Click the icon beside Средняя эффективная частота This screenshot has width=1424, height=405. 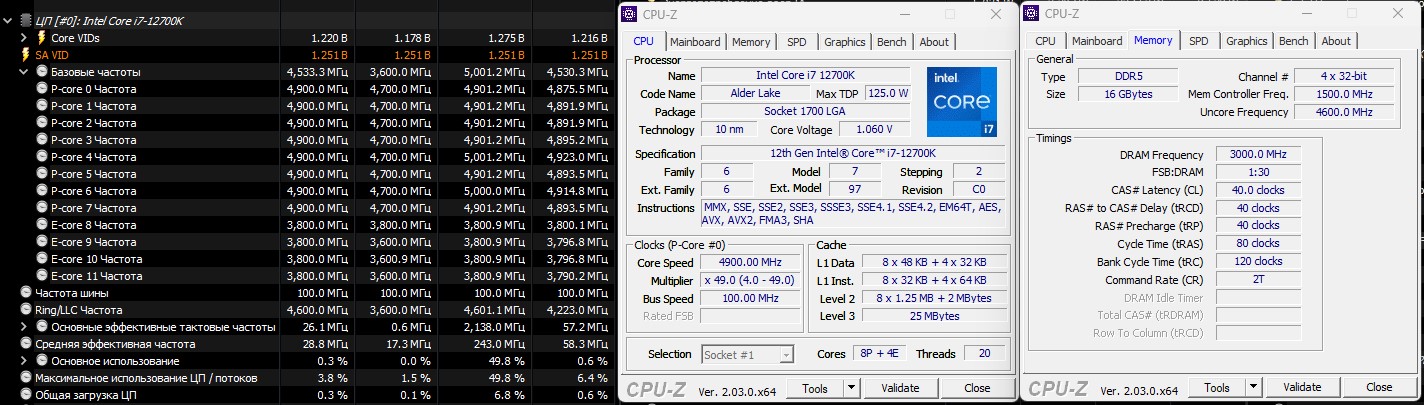point(26,344)
